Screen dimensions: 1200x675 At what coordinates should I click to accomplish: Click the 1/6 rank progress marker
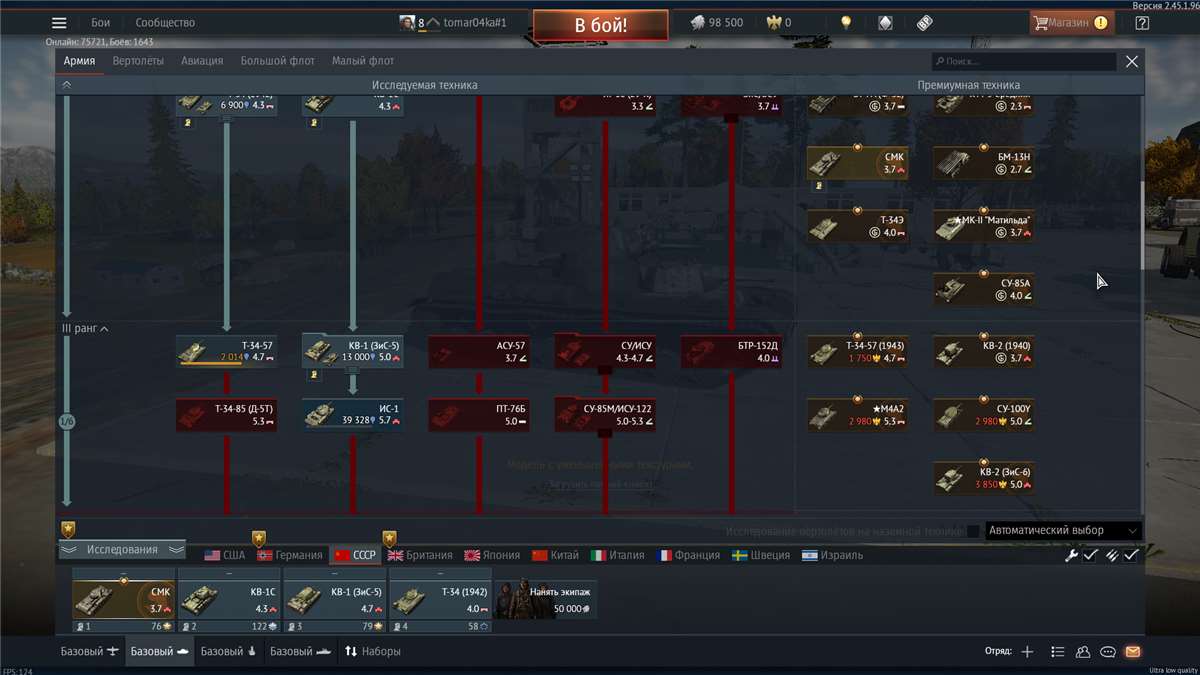pos(67,423)
